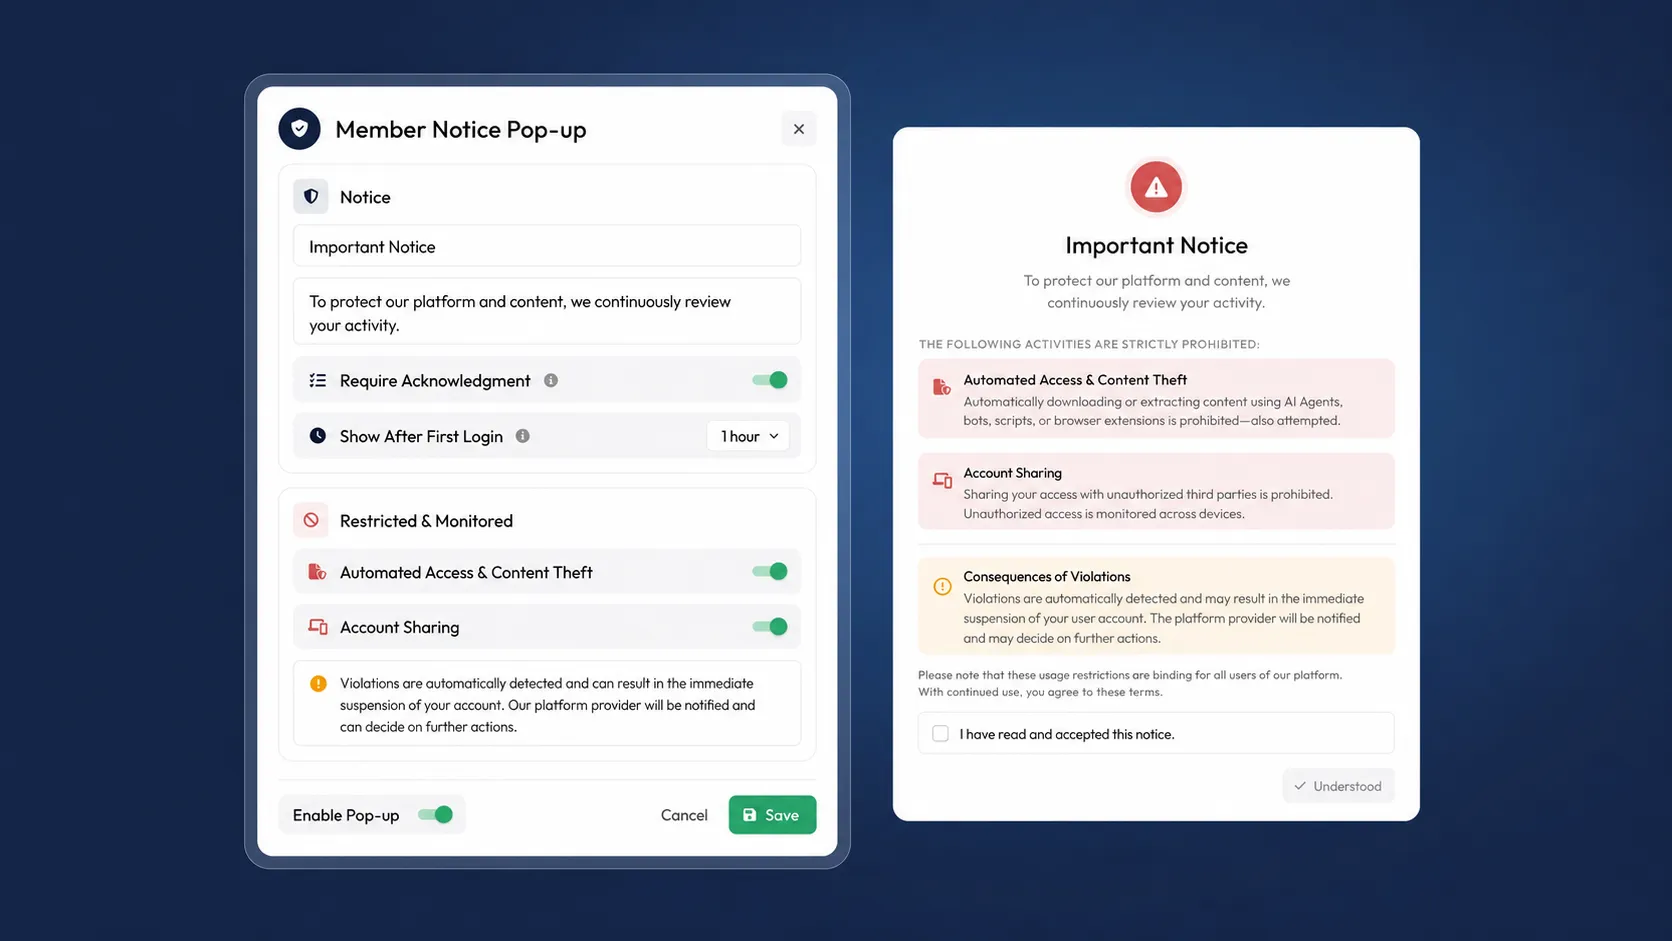
Task: Open info tooltip for Show After First Login
Action: pyautogui.click(x=522, y=436)
